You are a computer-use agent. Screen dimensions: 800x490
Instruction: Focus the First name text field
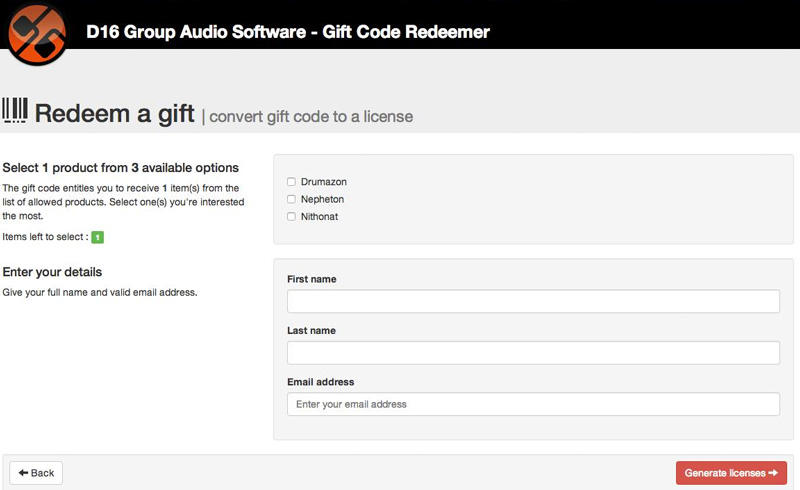click(x=533, y=301)
